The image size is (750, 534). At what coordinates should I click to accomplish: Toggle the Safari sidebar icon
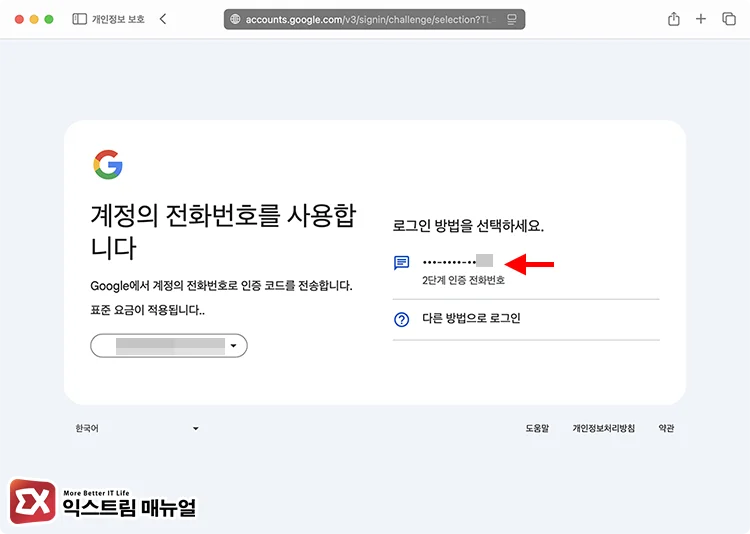(79, 19)
